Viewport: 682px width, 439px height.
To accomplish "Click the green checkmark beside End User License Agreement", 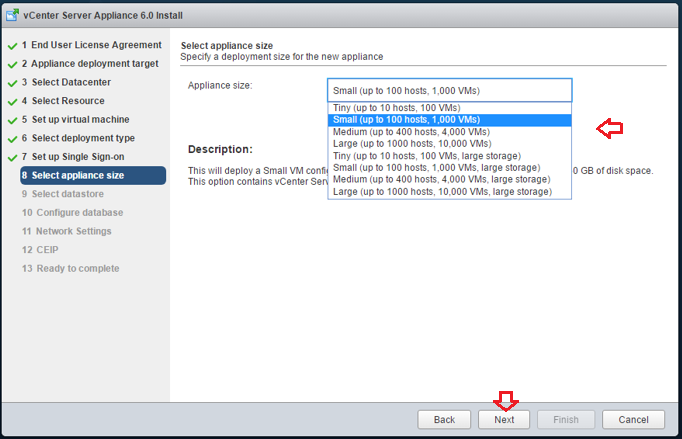I will point(13,46).
